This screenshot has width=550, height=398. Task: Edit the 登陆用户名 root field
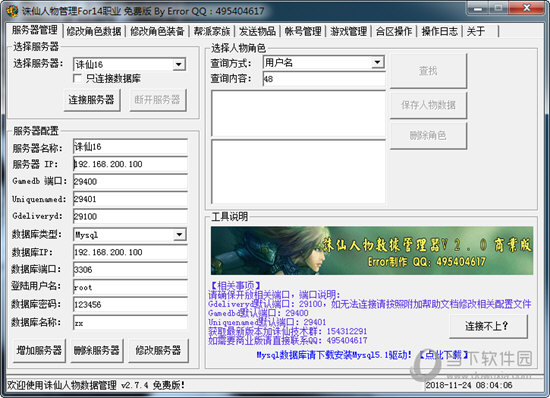[130, 287]
